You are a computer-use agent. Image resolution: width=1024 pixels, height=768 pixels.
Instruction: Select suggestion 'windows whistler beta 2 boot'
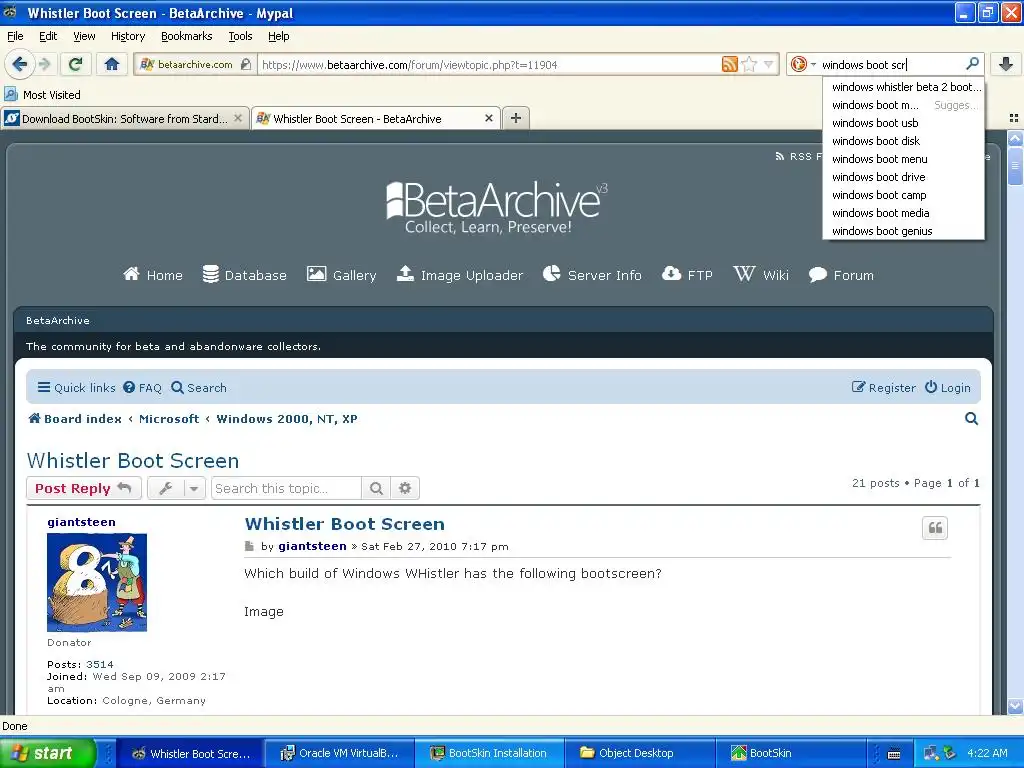[904, 87]
